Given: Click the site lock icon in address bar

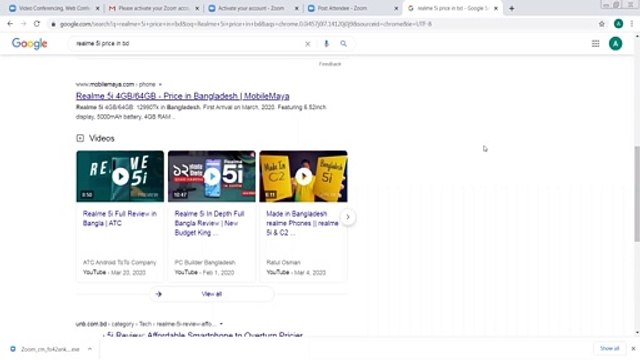Looking at the screenshot, I should [x=53, y=24].
